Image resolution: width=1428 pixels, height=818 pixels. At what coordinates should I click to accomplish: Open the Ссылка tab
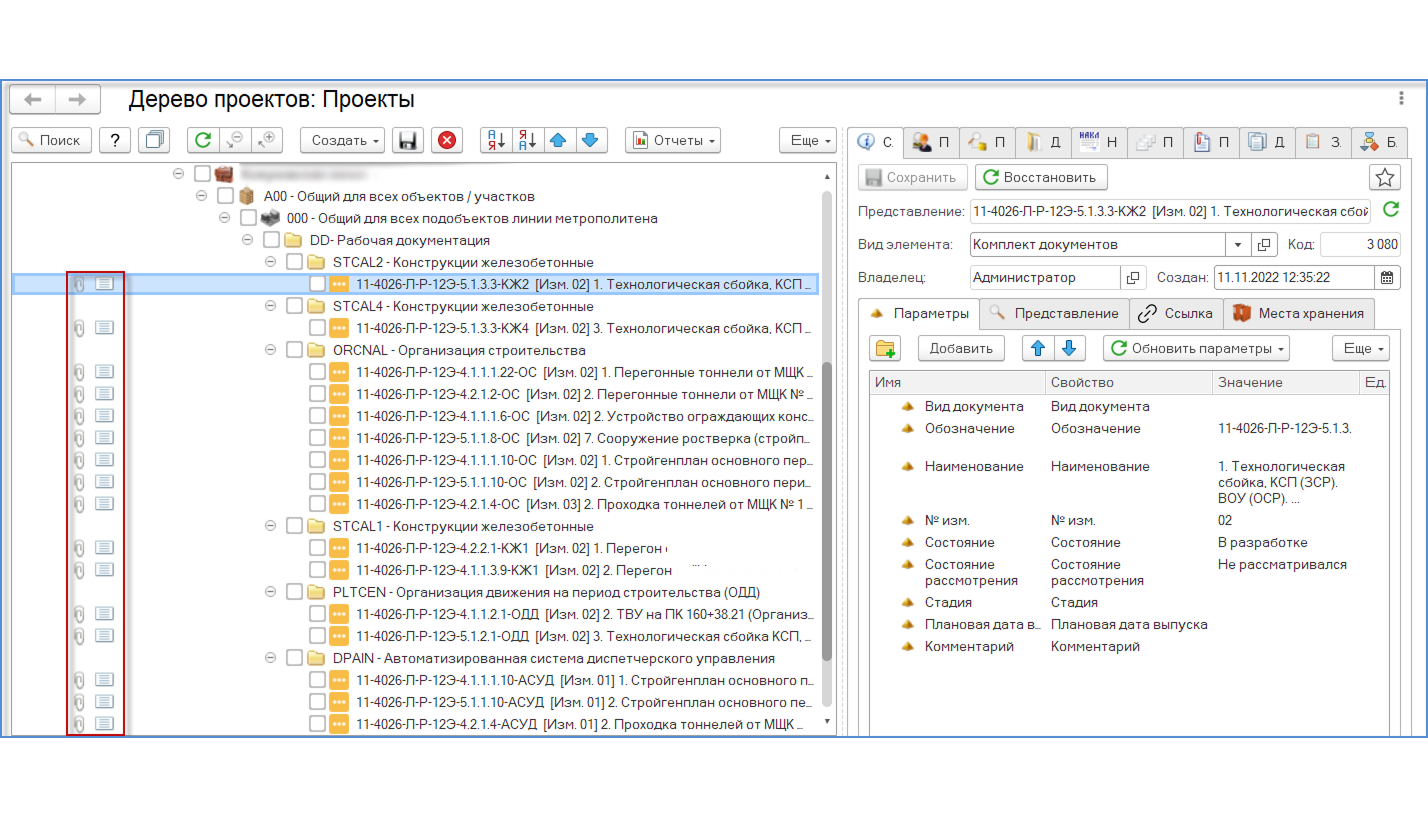(1176, 313)
